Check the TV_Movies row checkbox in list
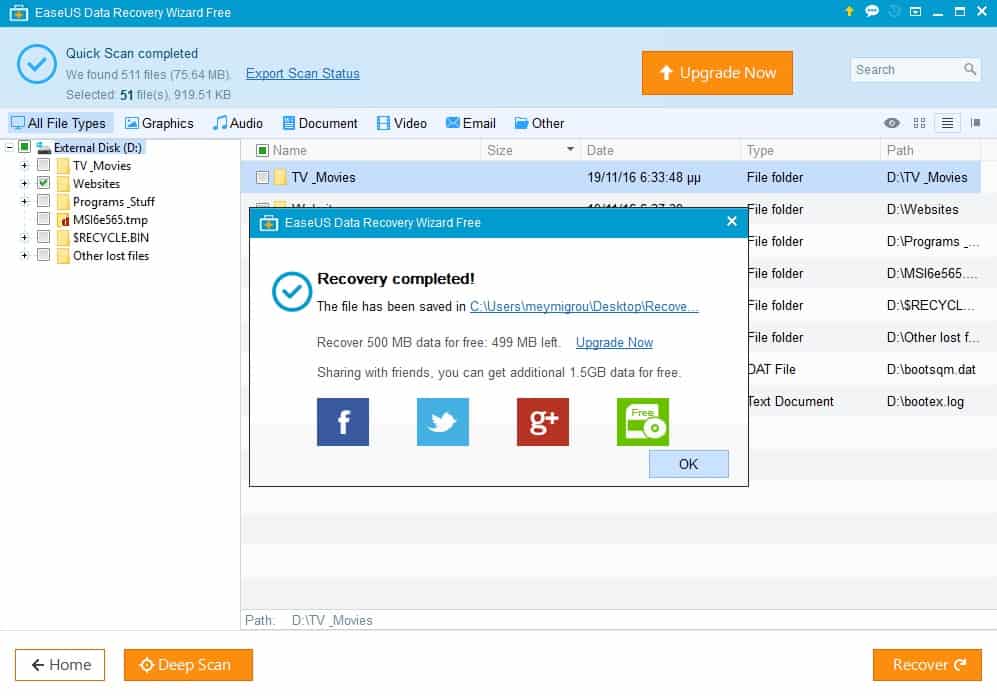997x696 pixels. [x=262, y=177]
